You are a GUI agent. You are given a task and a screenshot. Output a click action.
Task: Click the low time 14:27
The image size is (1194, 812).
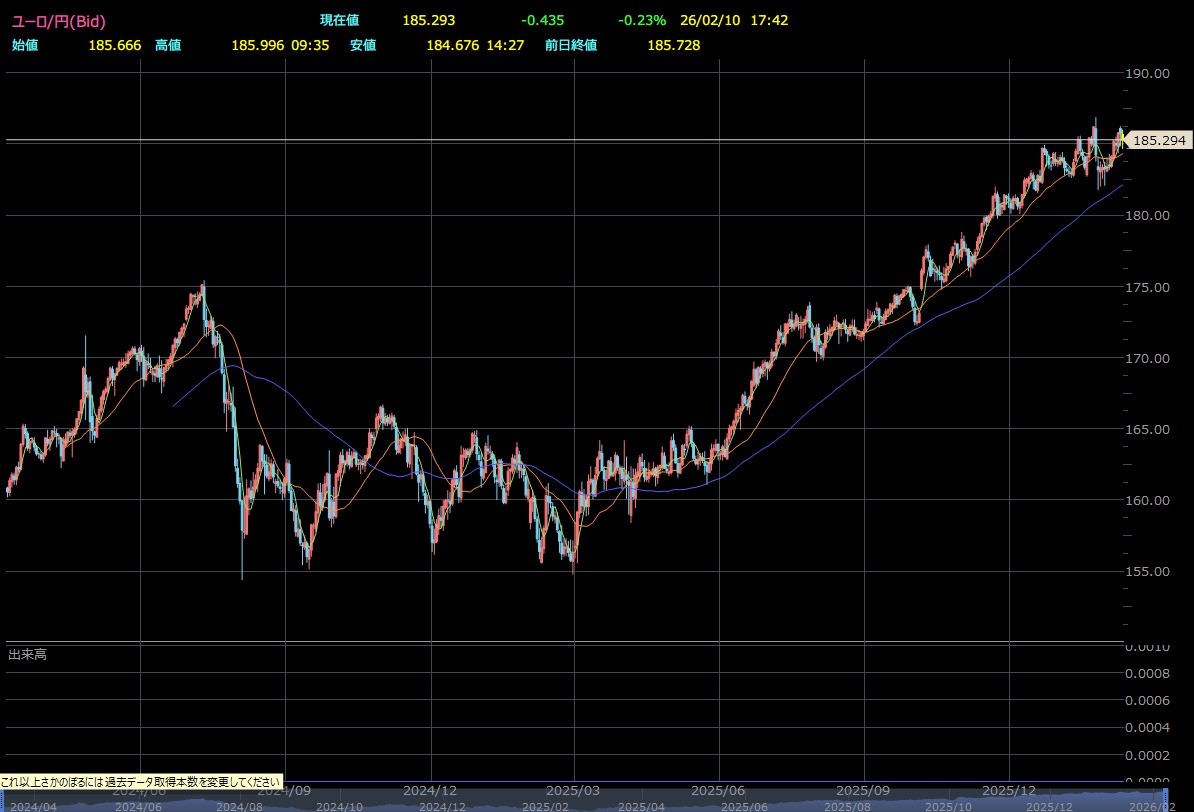coord(505,45)
